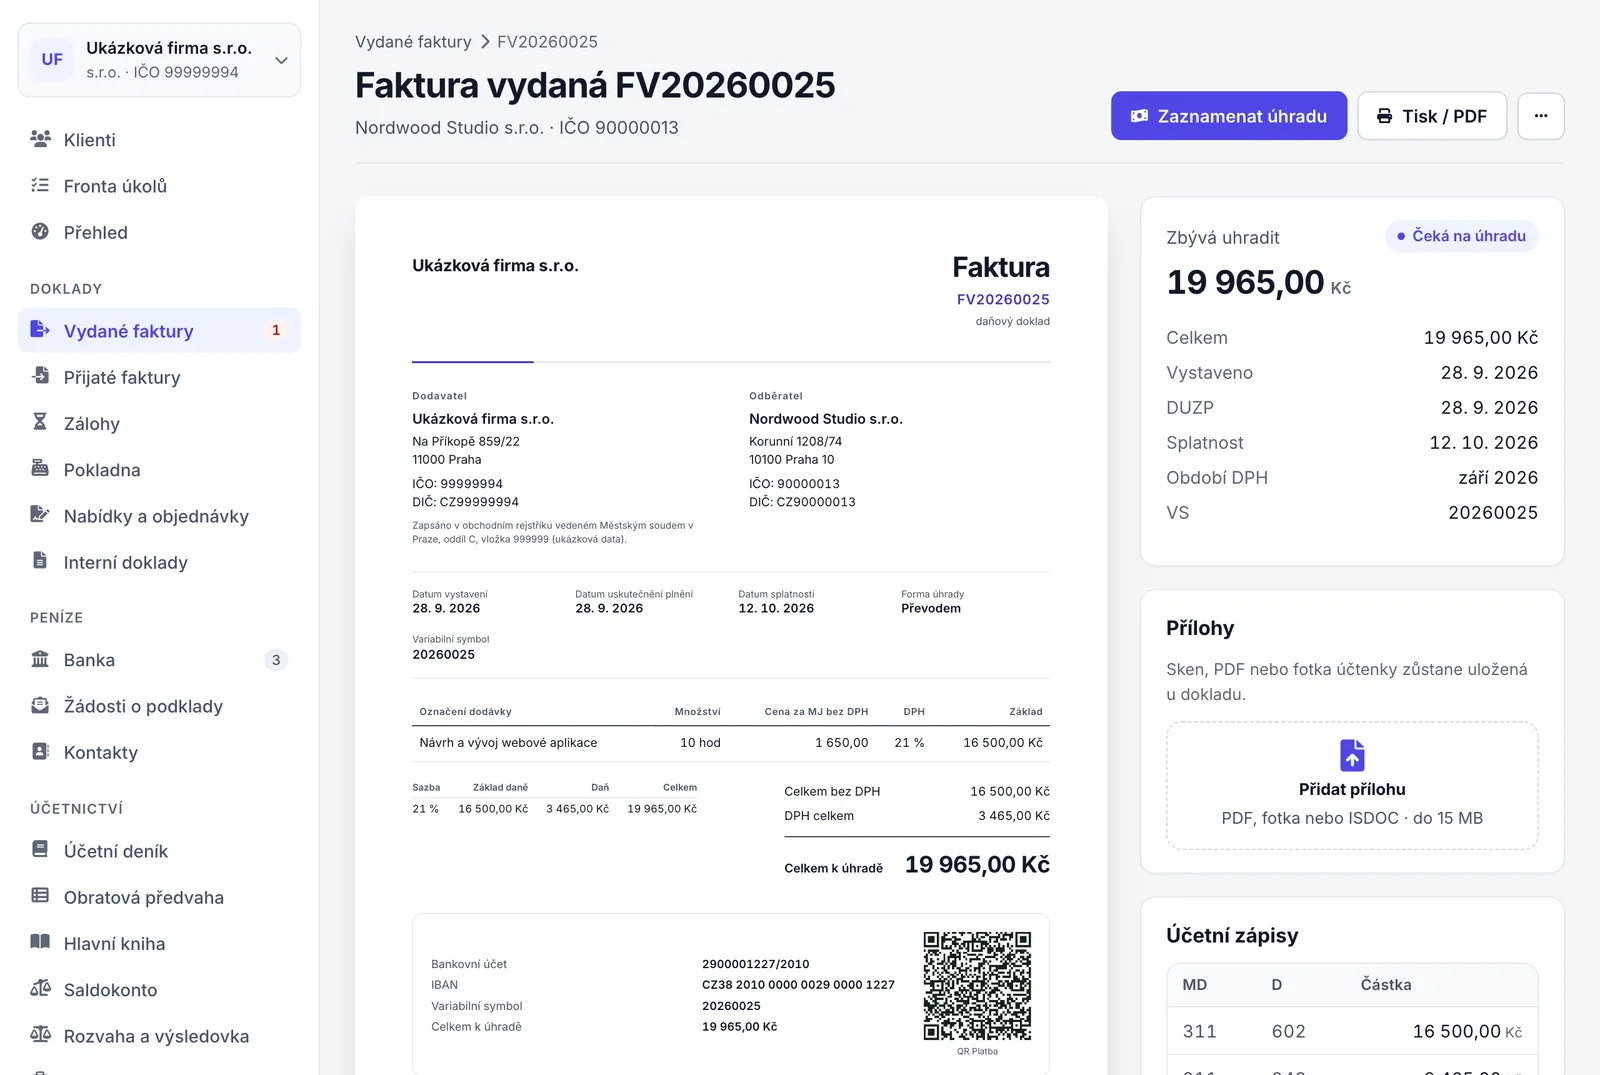Click the Saldokonto scales icon

pyautogui.click(x=40, y=988)
